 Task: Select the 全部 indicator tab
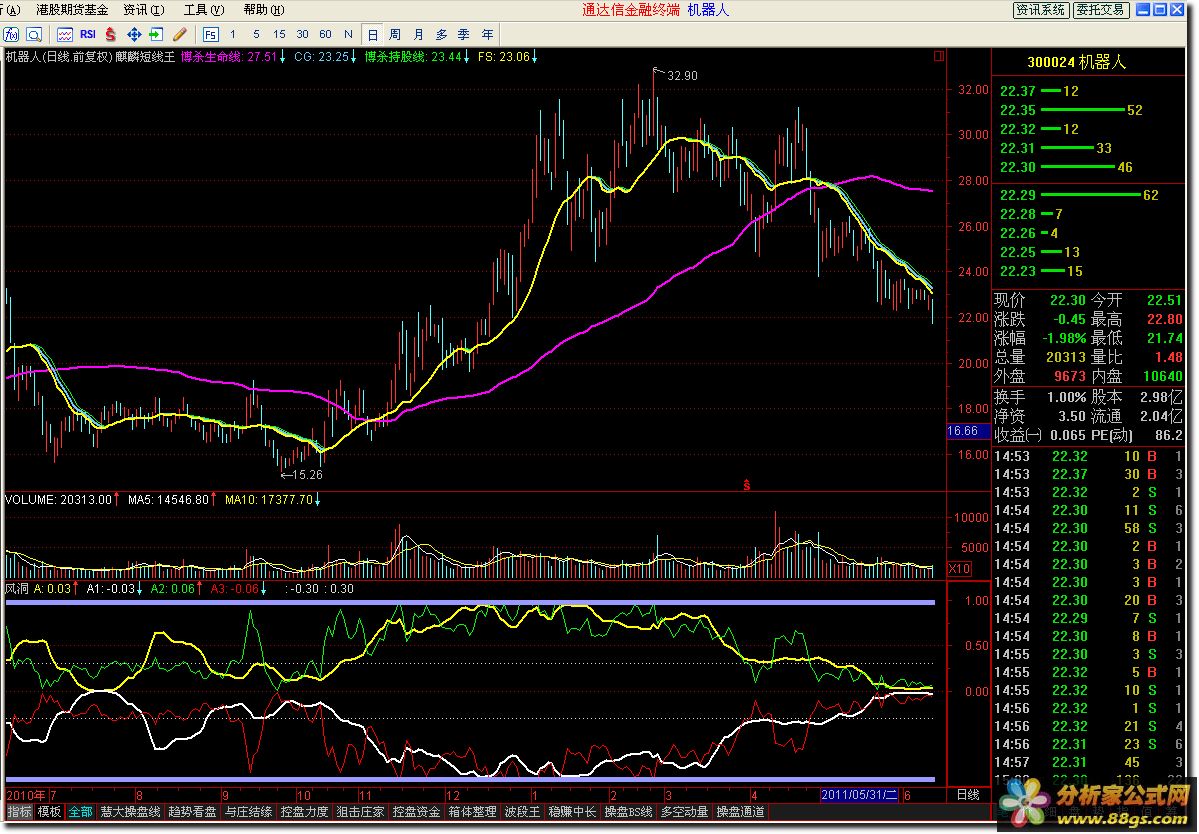(x=80, y=812)
